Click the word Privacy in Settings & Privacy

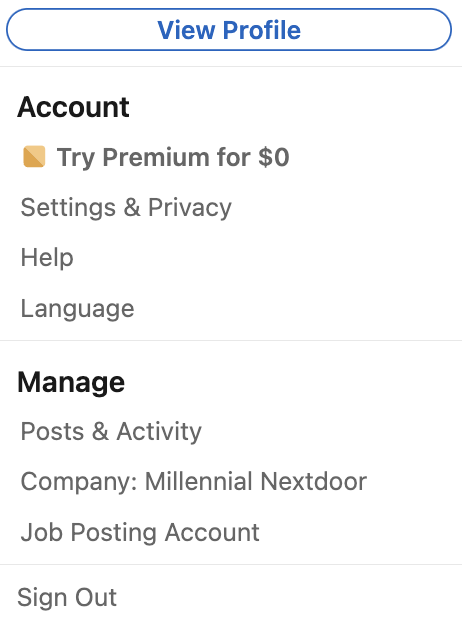190,208
